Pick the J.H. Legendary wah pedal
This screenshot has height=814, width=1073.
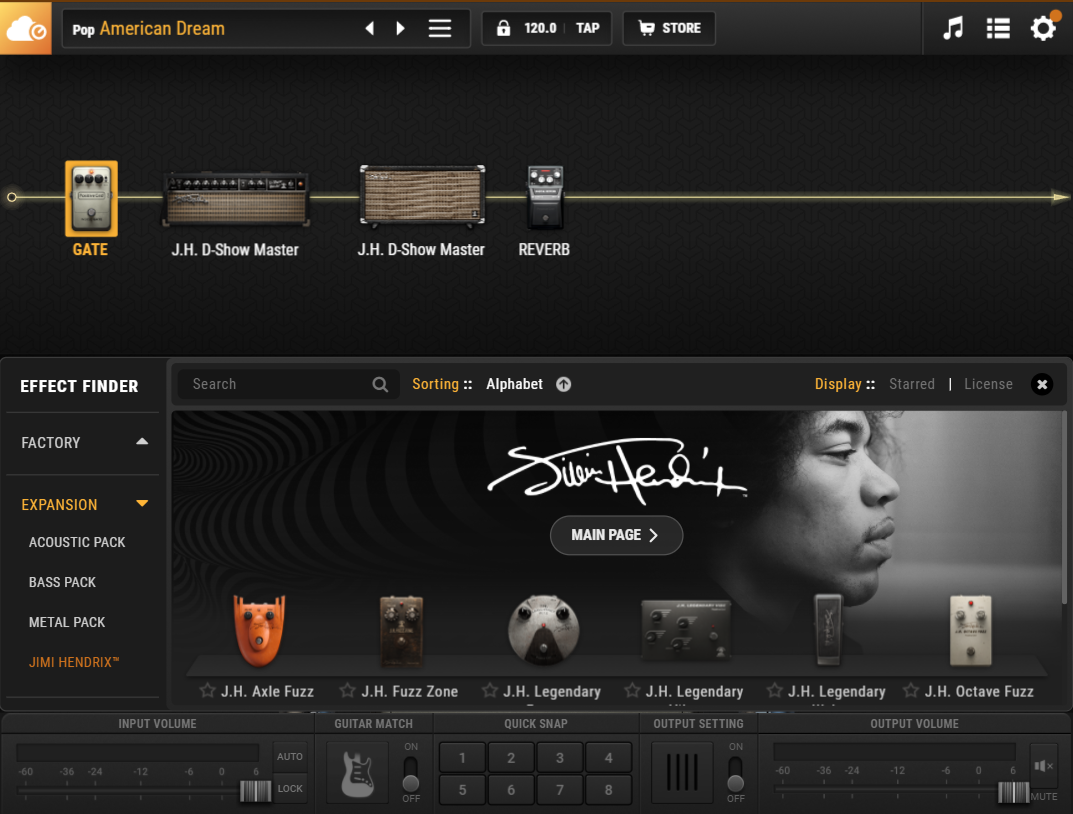[828, 630]
